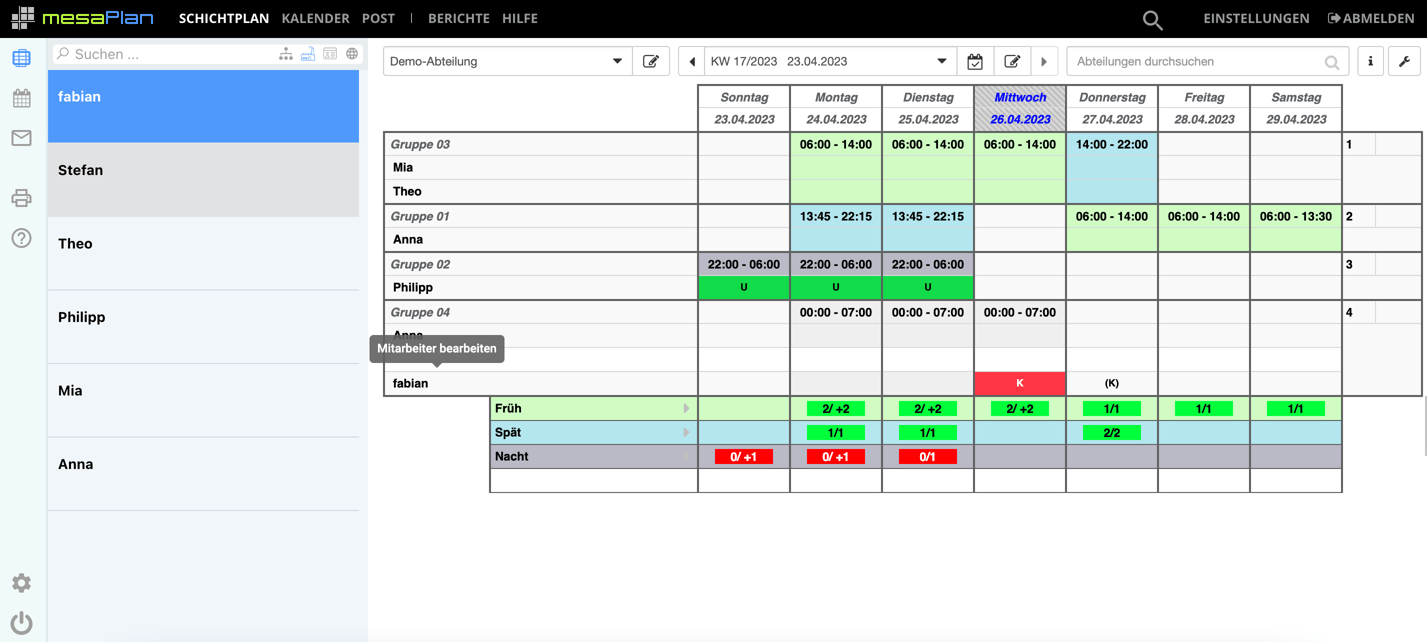Image resolution: width=1427 pixels, height=642 pixels.
Task: Click ABMELDEN to log out
Action: tap(1372, 18)
